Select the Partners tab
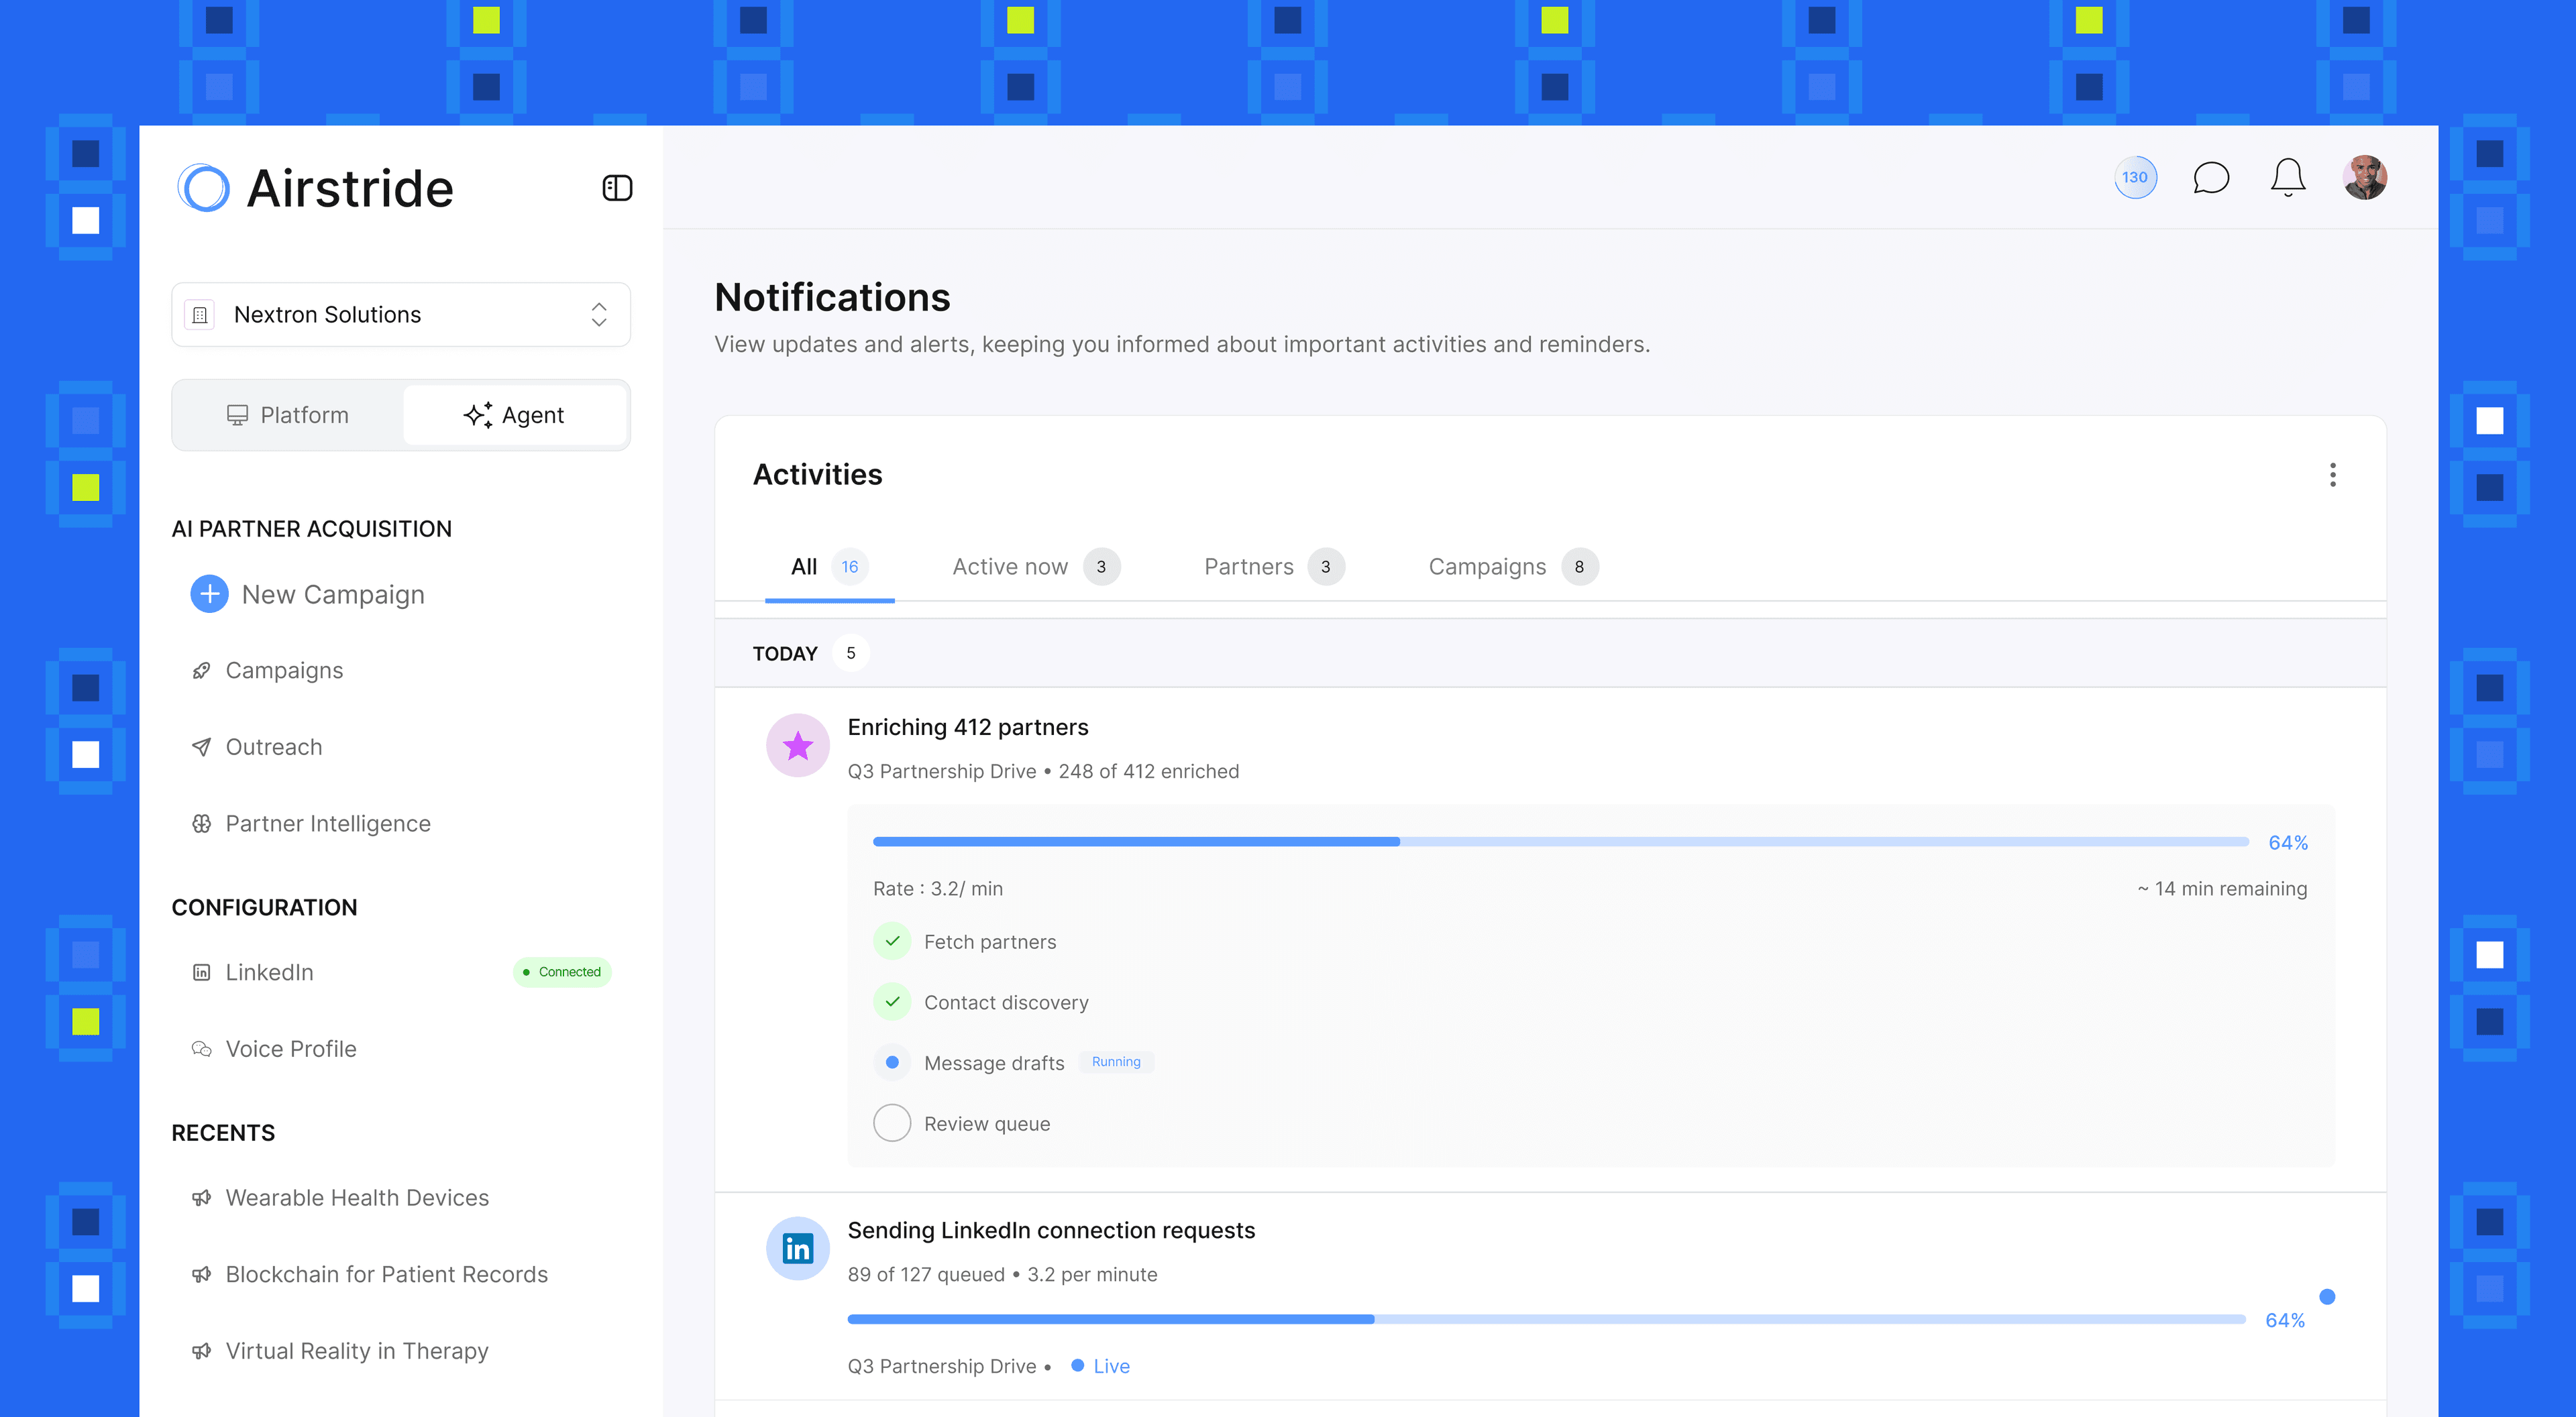Image resolution: width=2576 pixels, height=1417 pixels. click(1274, 567)
